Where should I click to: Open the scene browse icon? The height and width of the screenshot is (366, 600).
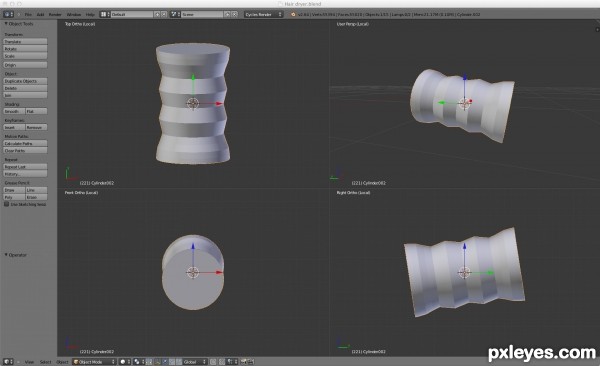(x=175, y=14)
